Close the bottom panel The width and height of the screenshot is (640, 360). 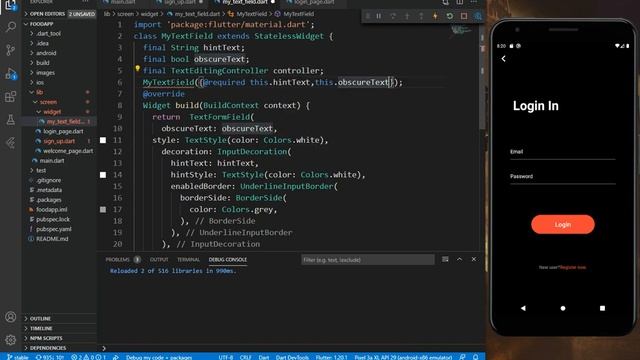coord(473,259)
